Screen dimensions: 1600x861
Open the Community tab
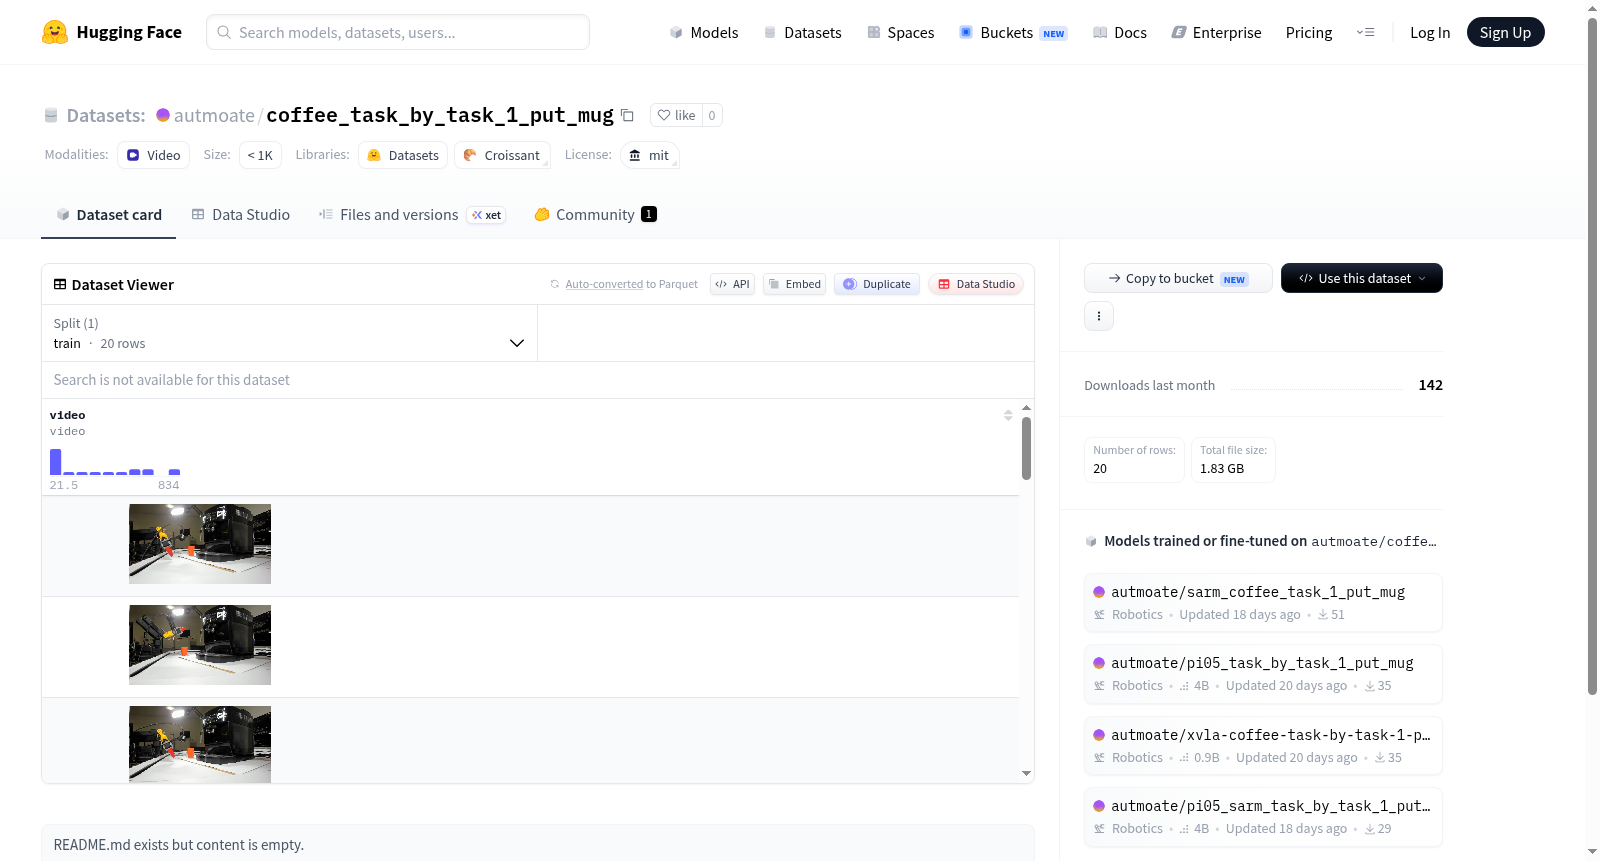[x=595, y=215]
